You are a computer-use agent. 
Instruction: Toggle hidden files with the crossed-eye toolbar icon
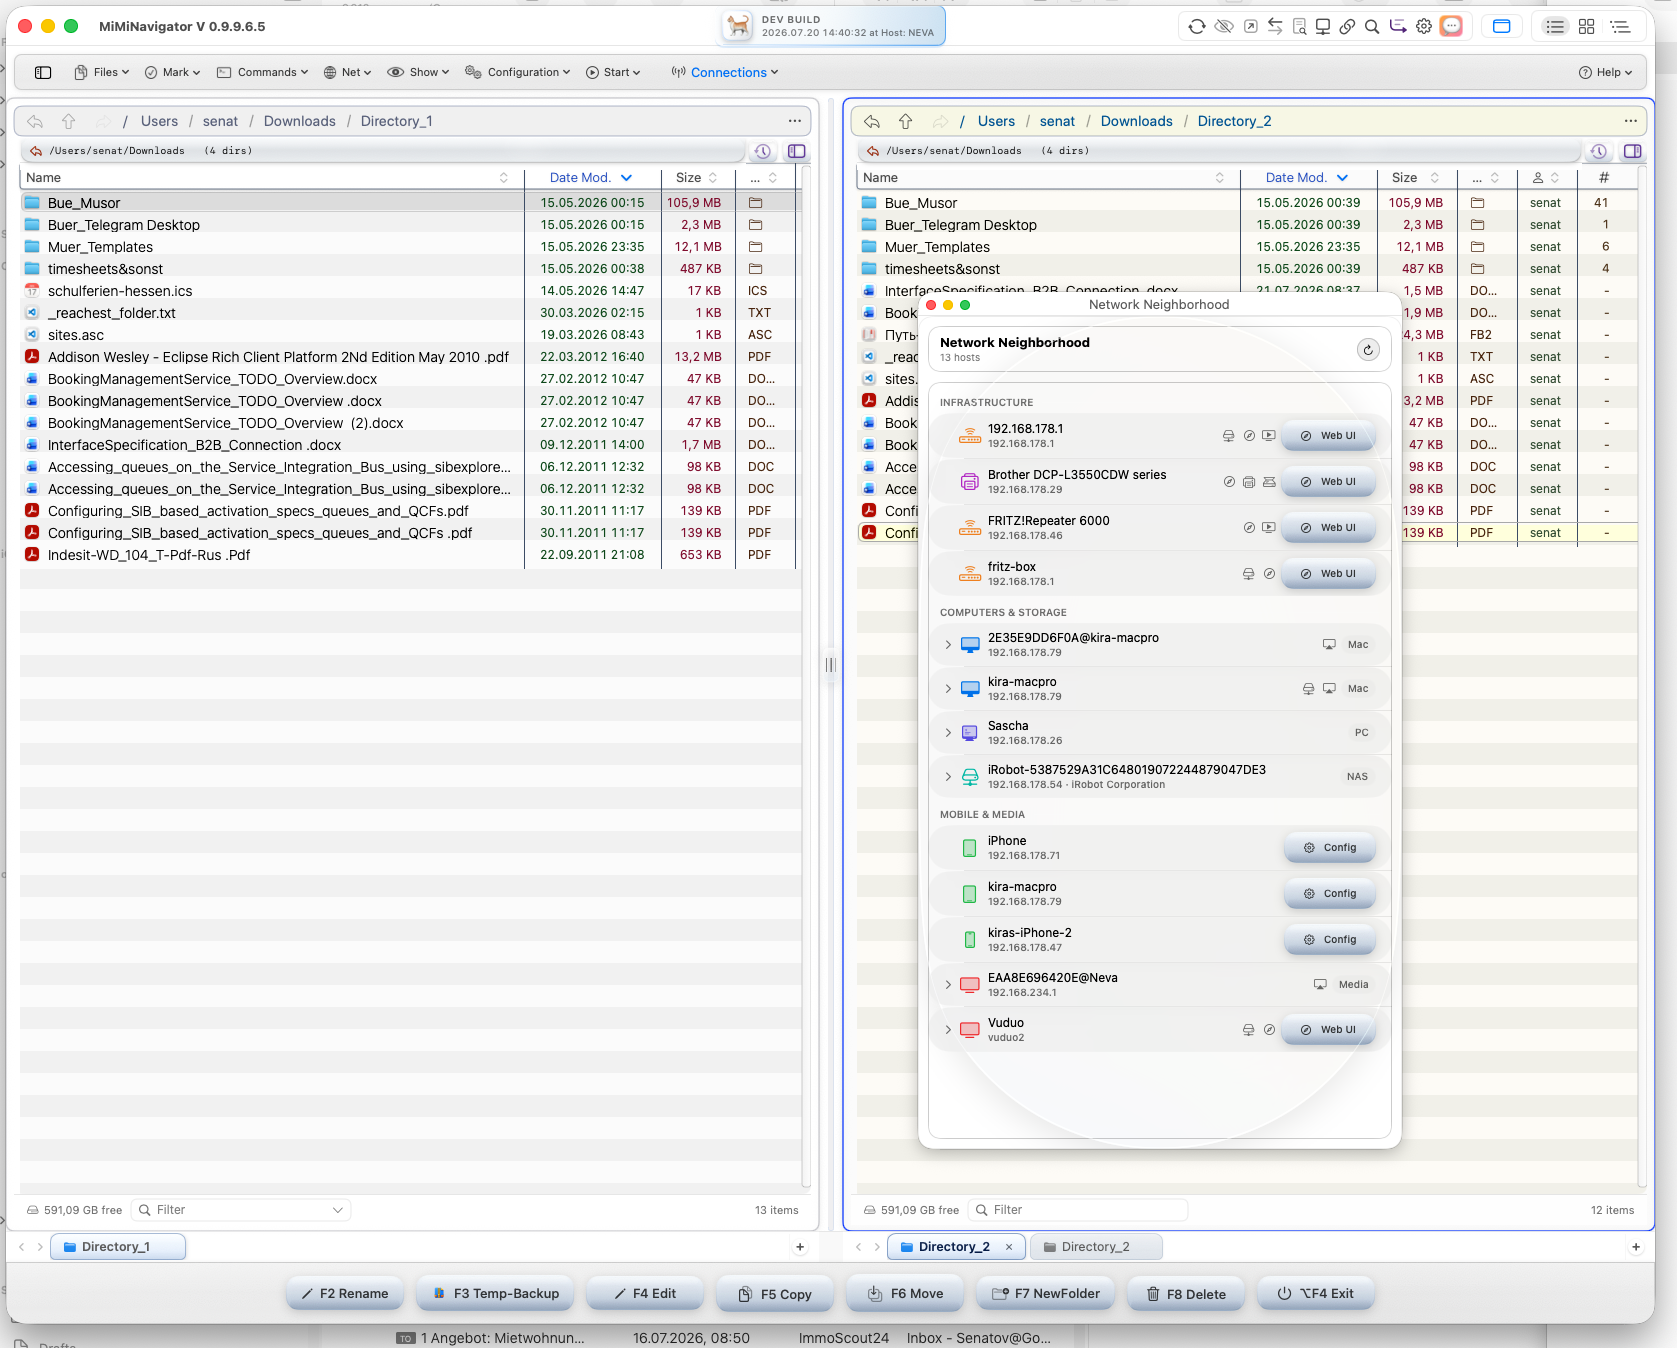(1224, 27)
